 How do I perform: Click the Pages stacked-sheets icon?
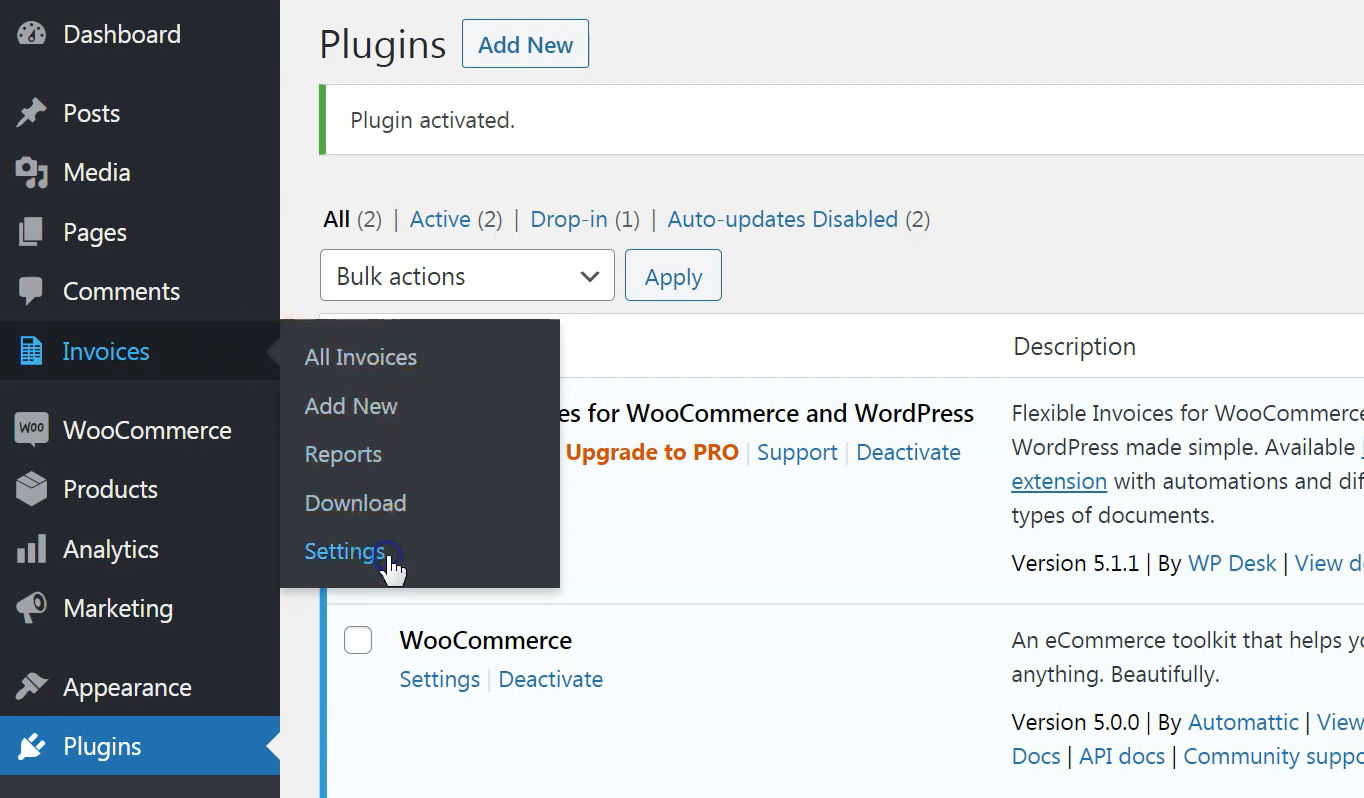click(32, 232)
